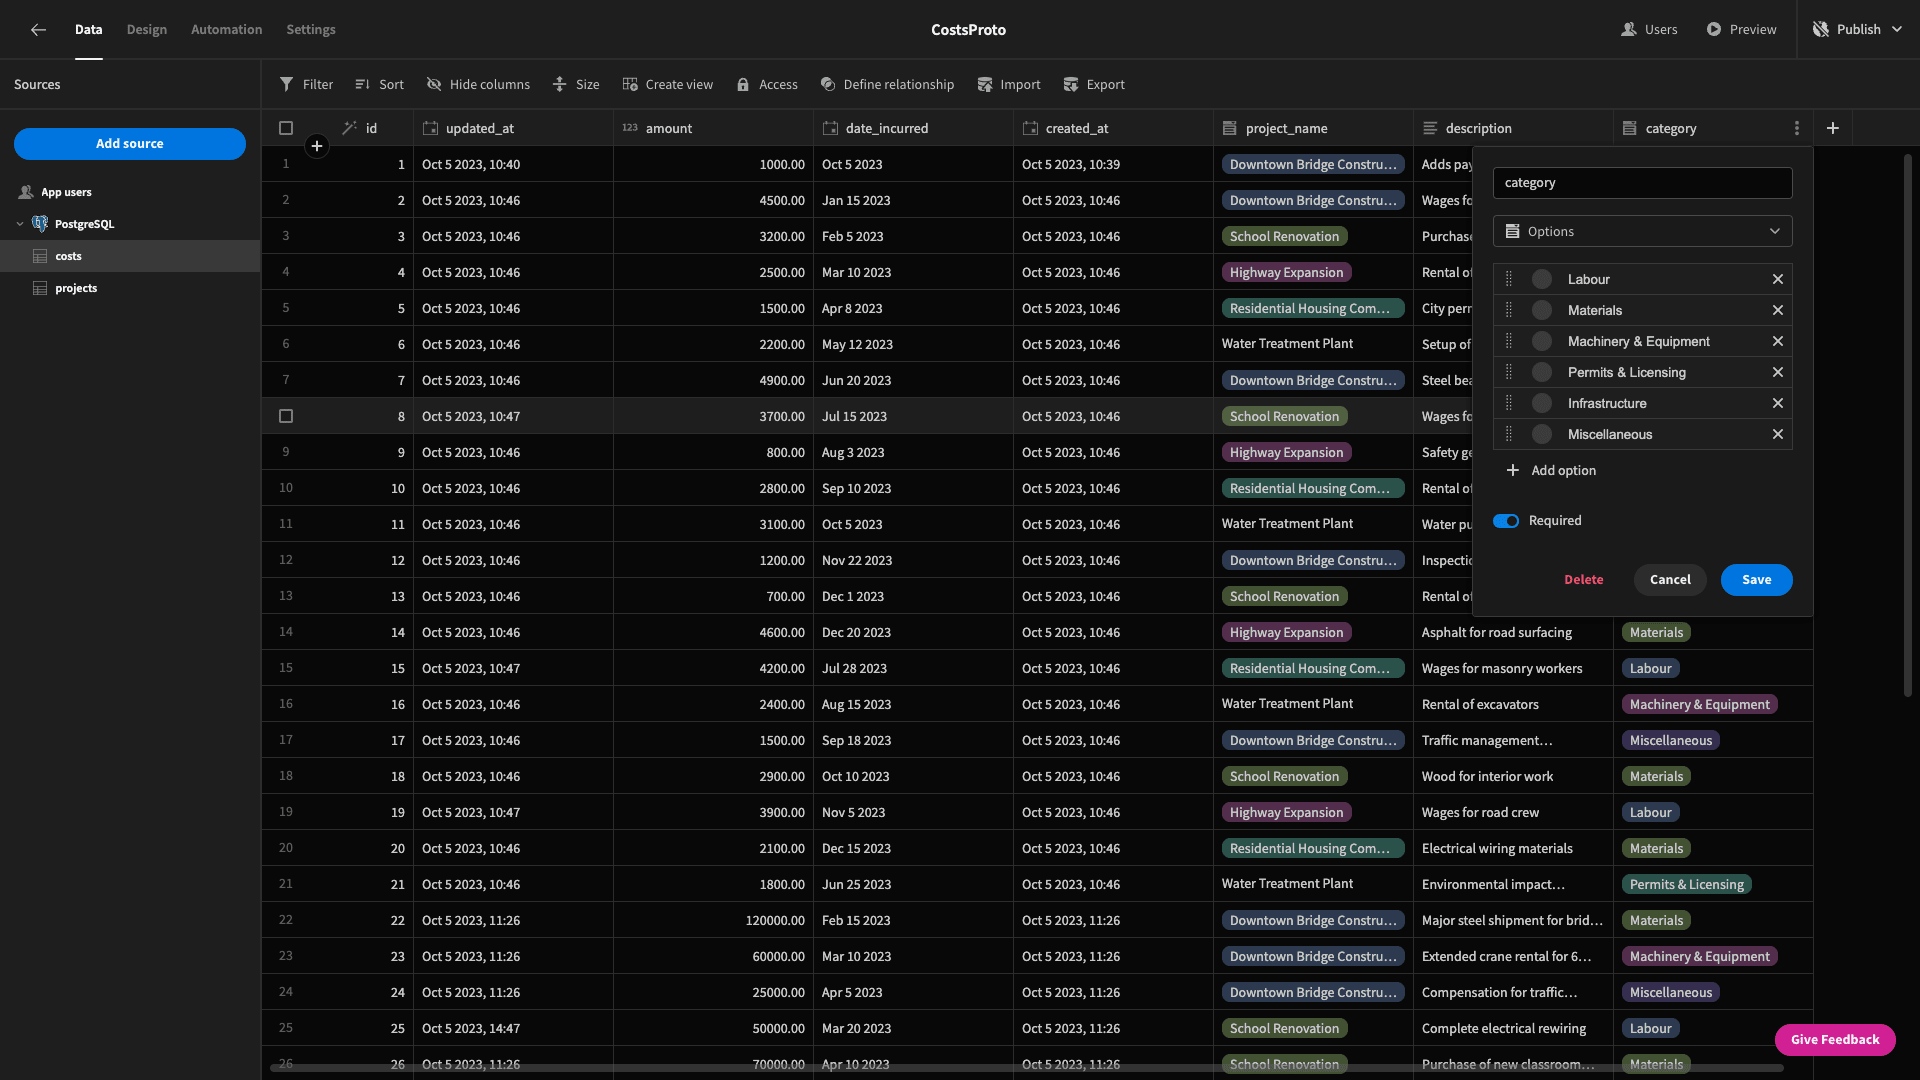Screen dimensions: 1920x1080
Task: Click the Add option plus icon
Action: point(1512,470)
